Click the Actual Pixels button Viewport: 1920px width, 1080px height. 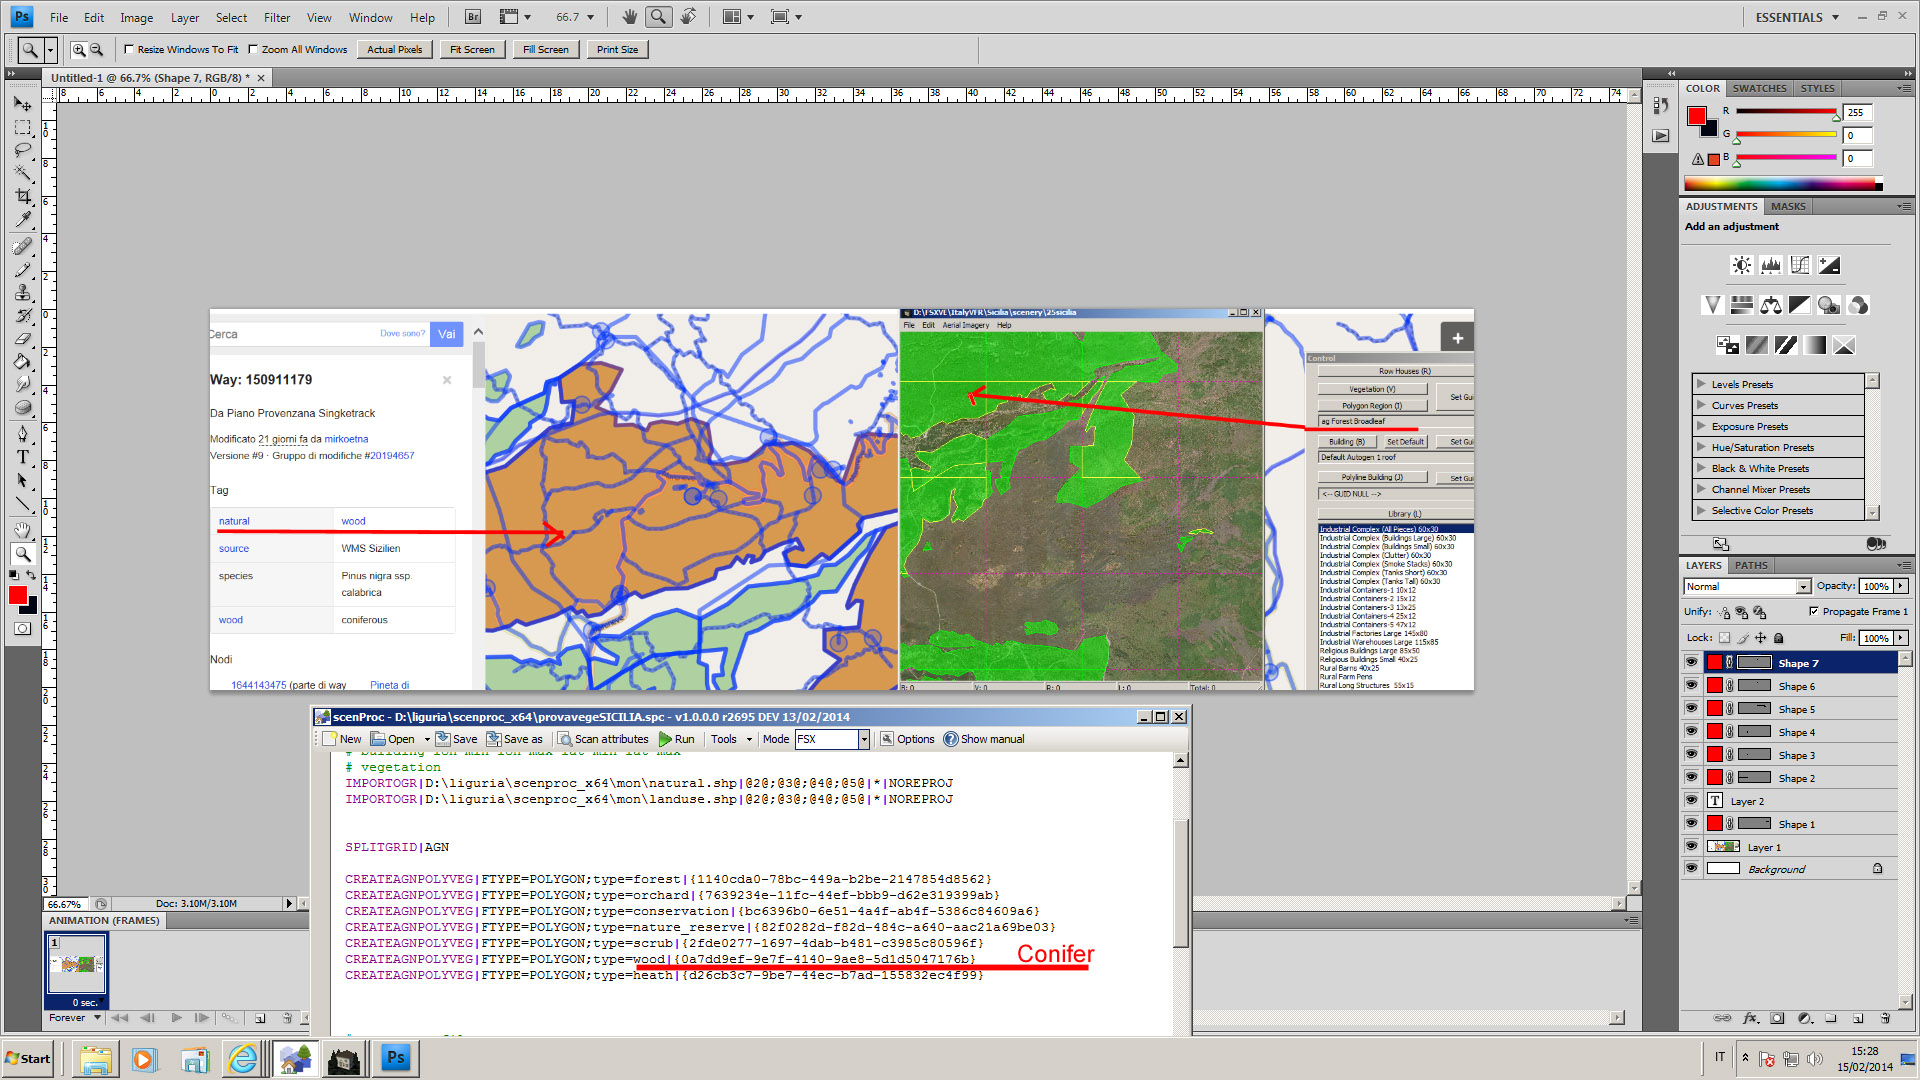pyautogui.click(x=395, y=49)
